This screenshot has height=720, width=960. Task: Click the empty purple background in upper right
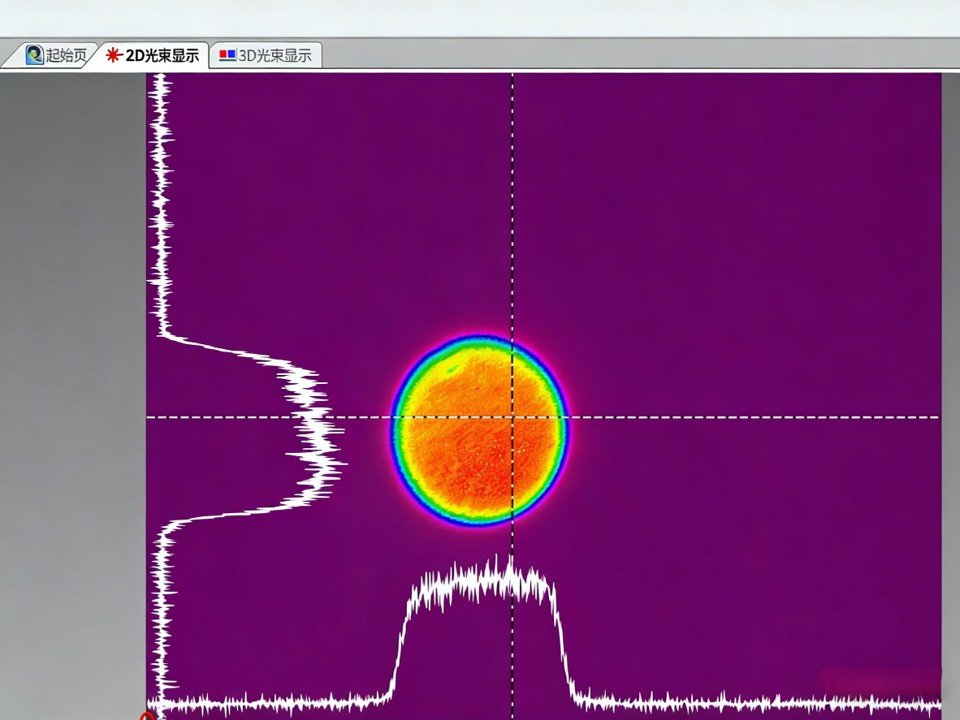(x=780, y=180)
